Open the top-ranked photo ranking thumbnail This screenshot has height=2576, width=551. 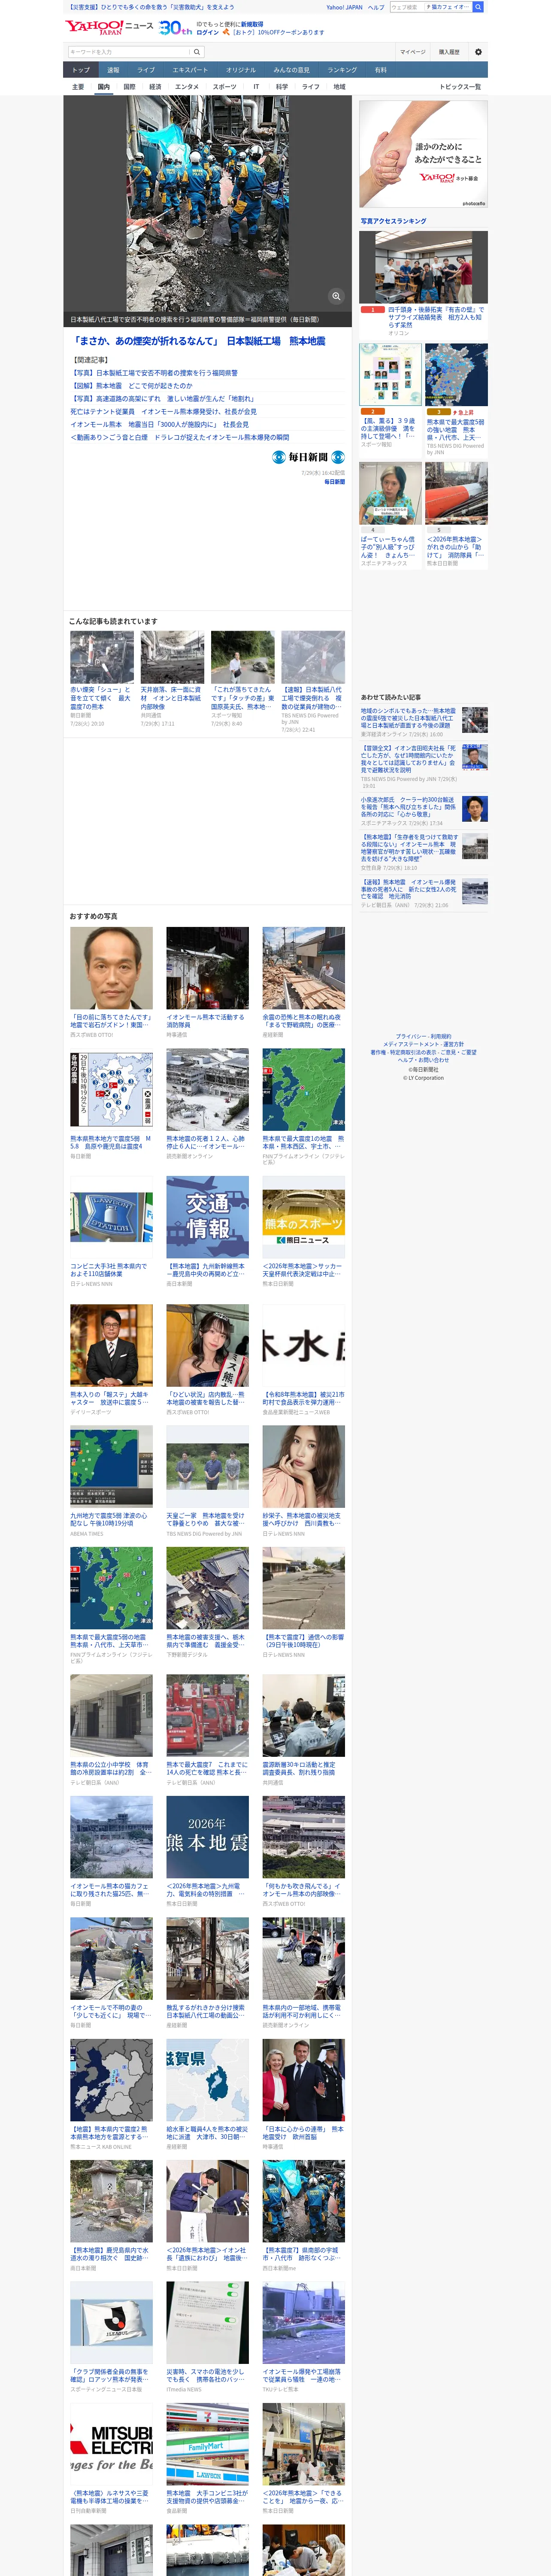423,268
